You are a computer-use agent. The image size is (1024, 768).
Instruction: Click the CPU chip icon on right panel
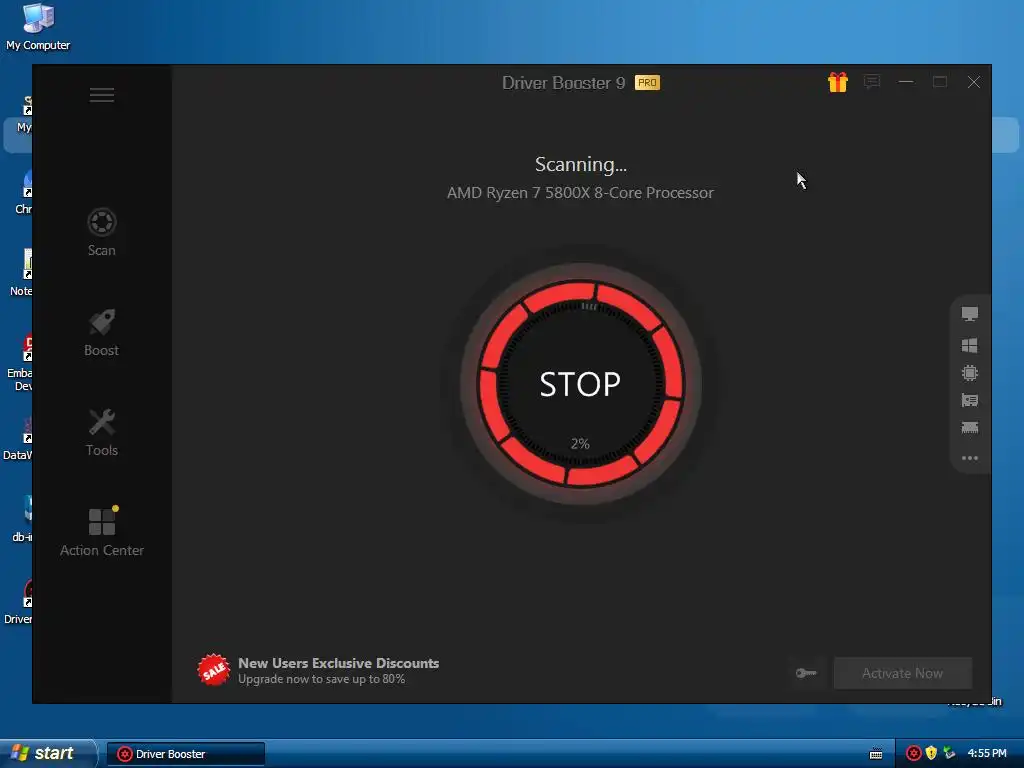(x=970, y=373)
